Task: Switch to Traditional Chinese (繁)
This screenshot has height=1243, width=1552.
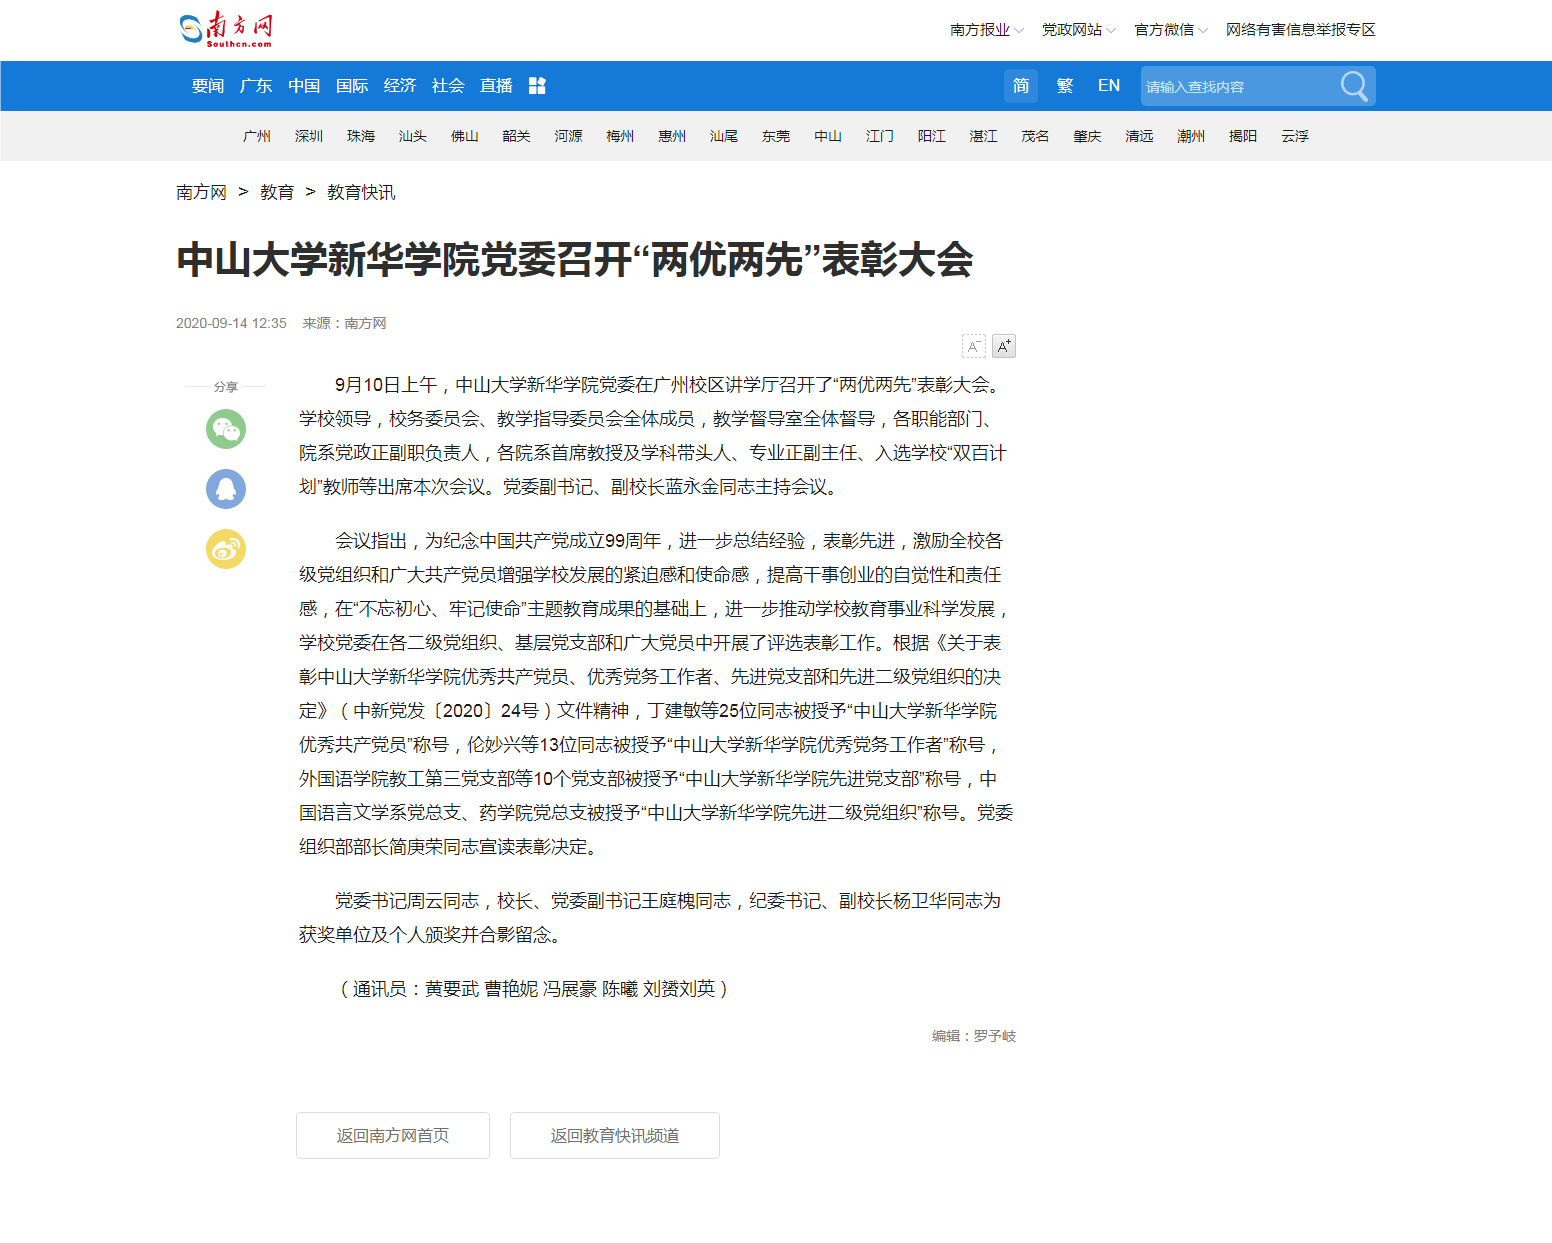Action: 1065,86
